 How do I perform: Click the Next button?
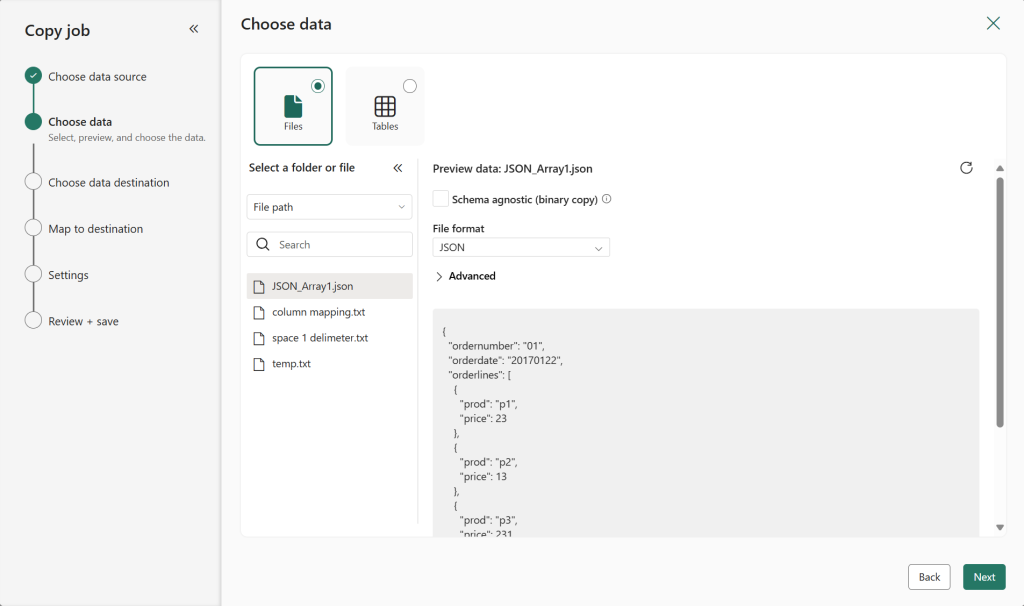pos(983,577)
